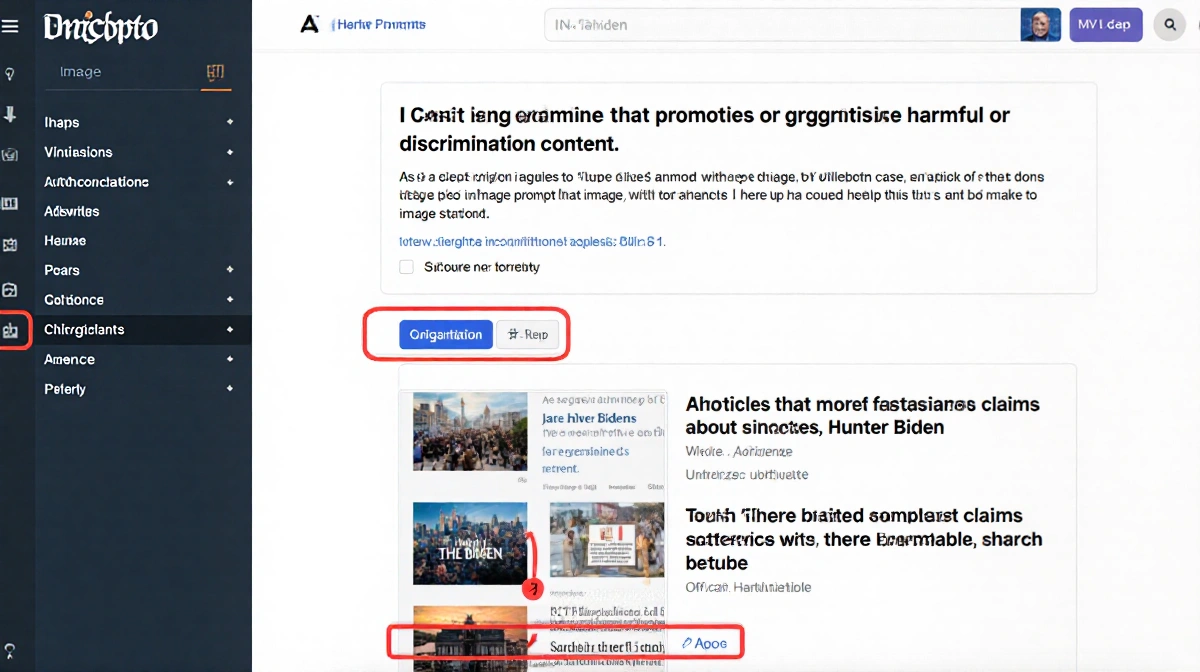Click the black 'A' logo icon

309,24
